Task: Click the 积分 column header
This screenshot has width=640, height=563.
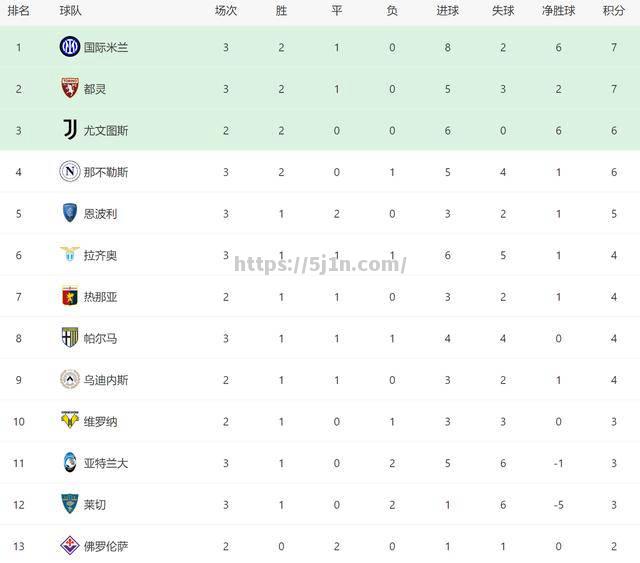Action: [613, 11]
